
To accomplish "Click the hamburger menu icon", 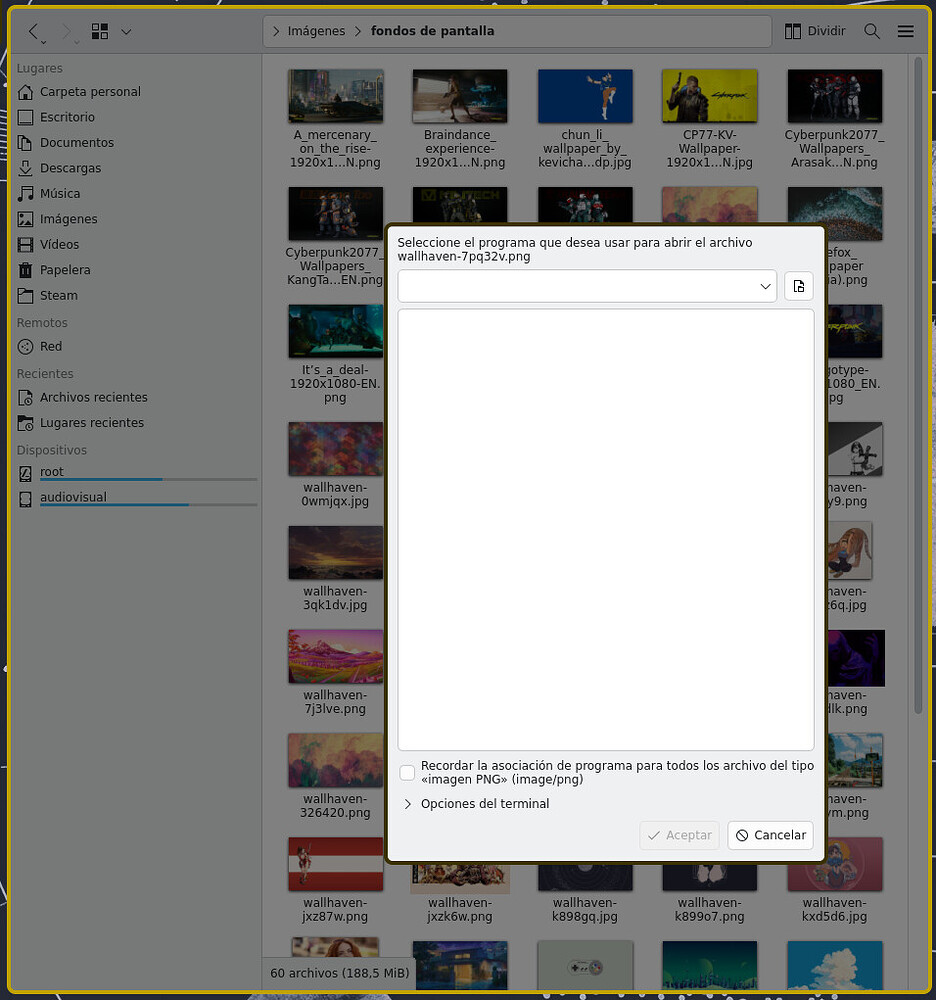I will click(905, 31).
